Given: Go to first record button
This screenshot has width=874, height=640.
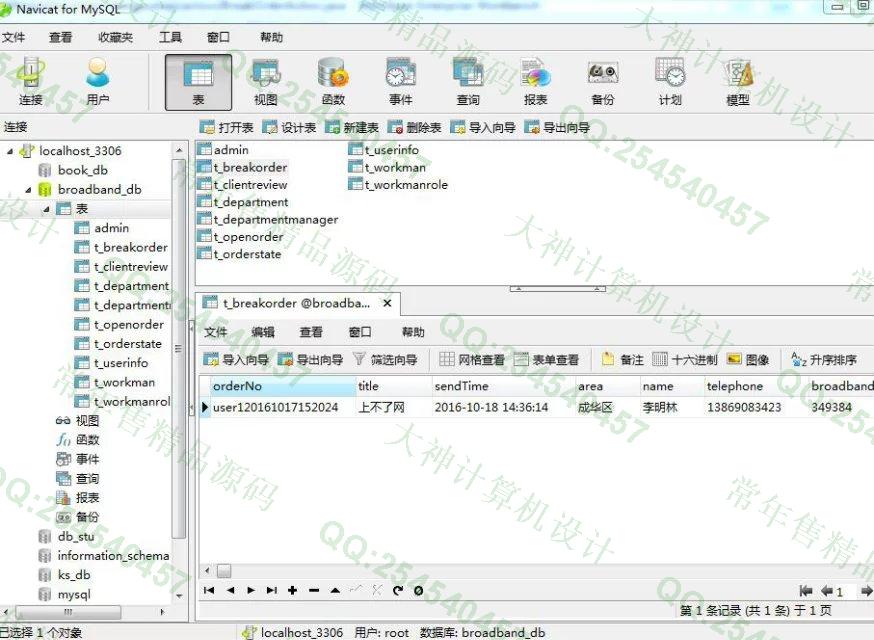Looking at the screenshot, I should tap(210, 590).
